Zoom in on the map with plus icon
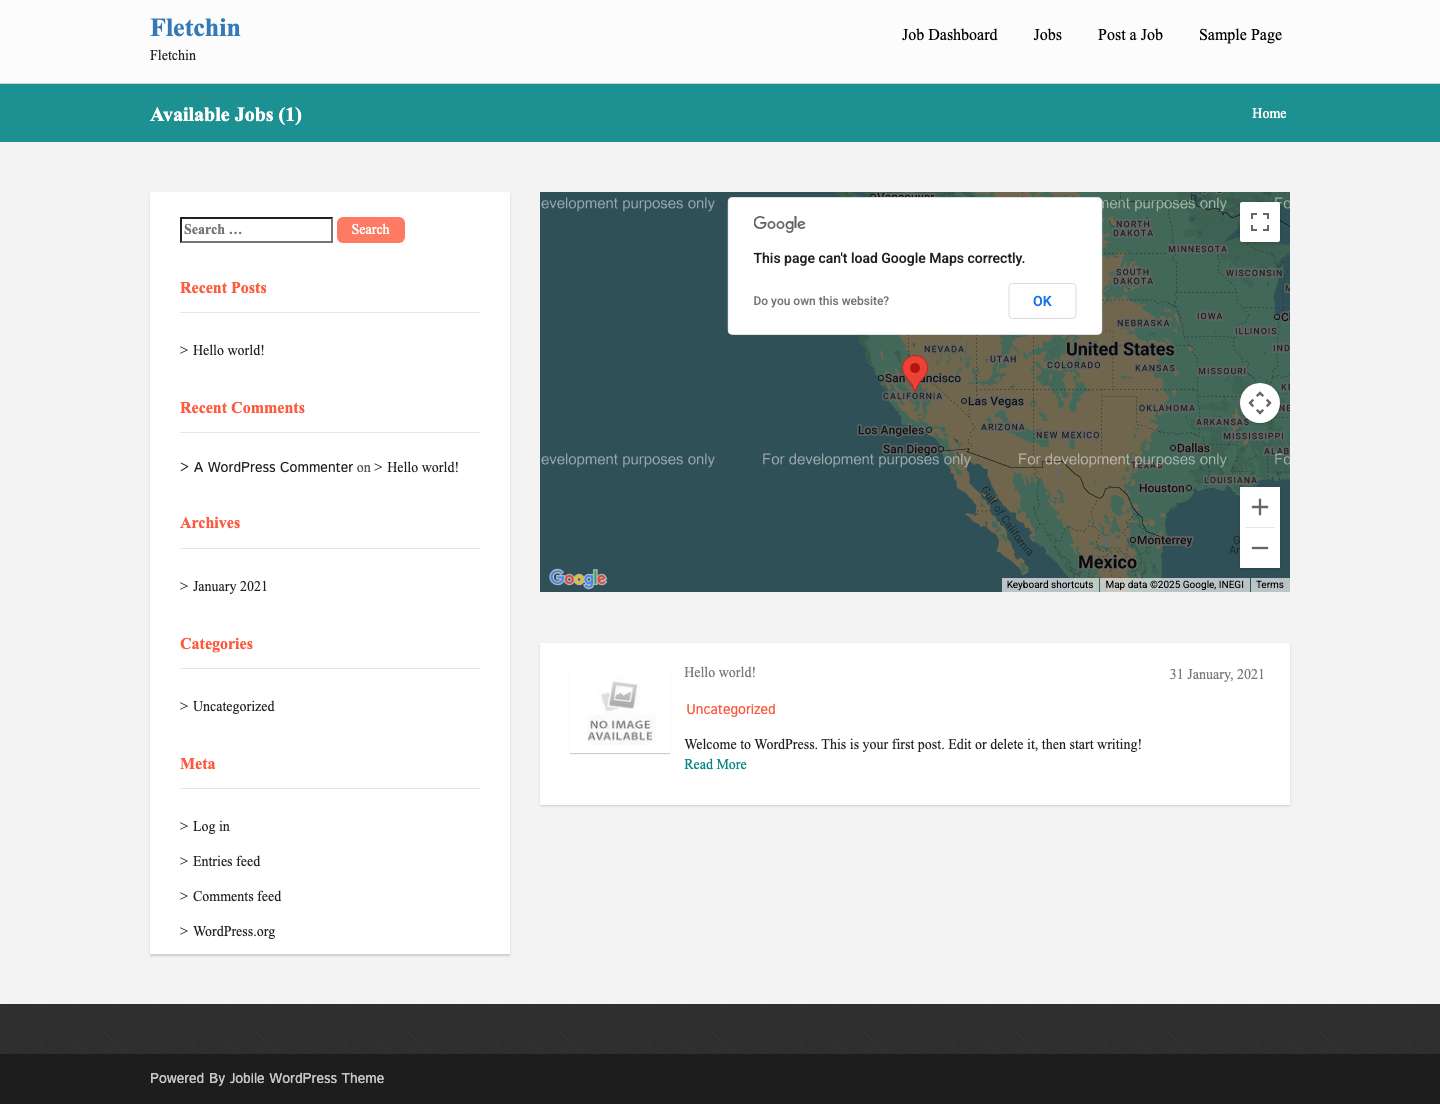Image resolution: width=1440 pixels, height=1104 pixels. [x=1259, y=507]
